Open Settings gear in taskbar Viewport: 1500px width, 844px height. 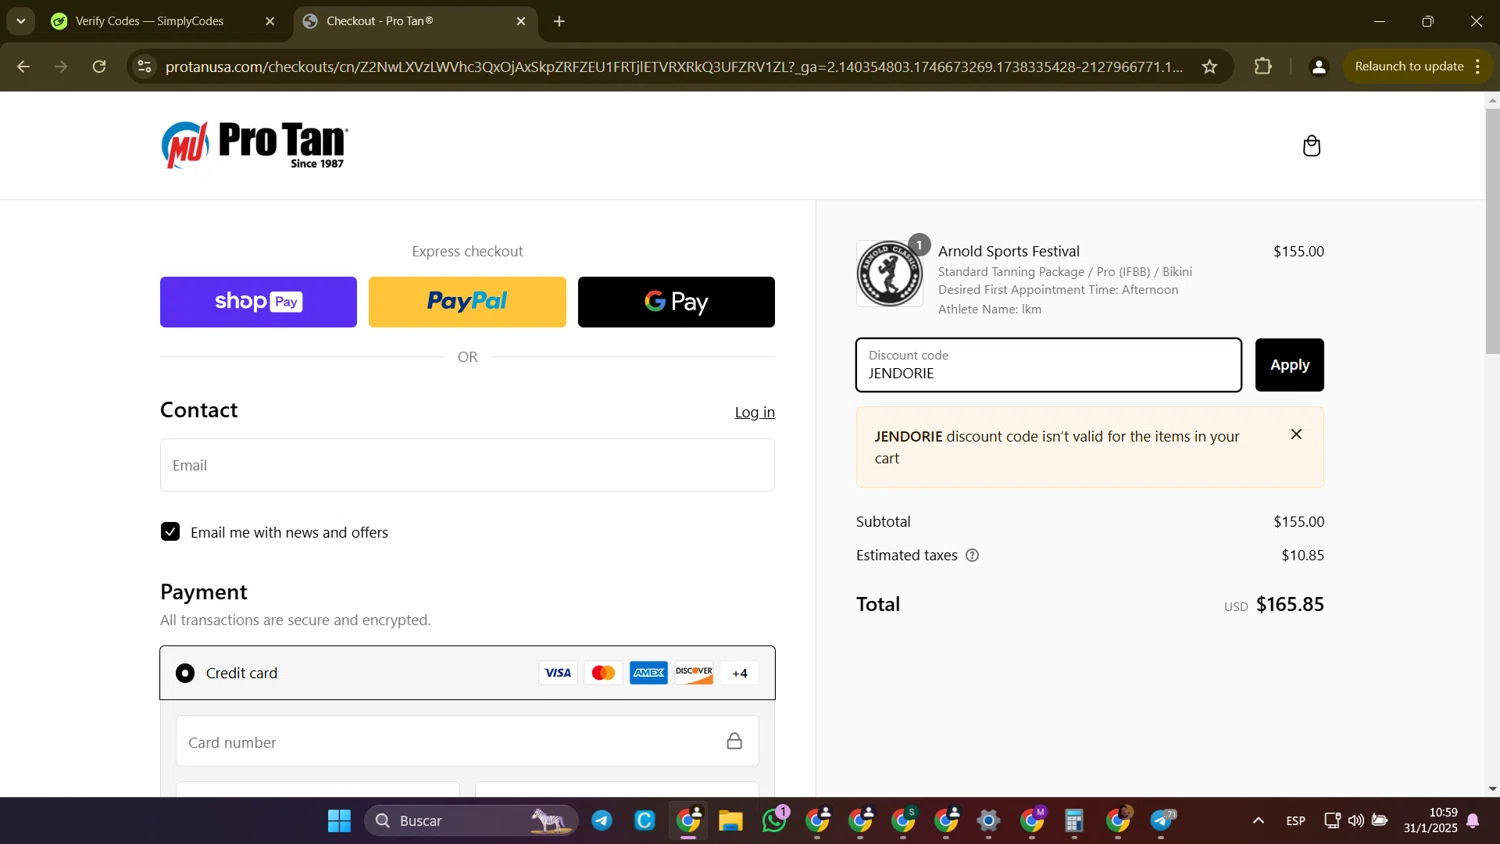coord(989,821)
